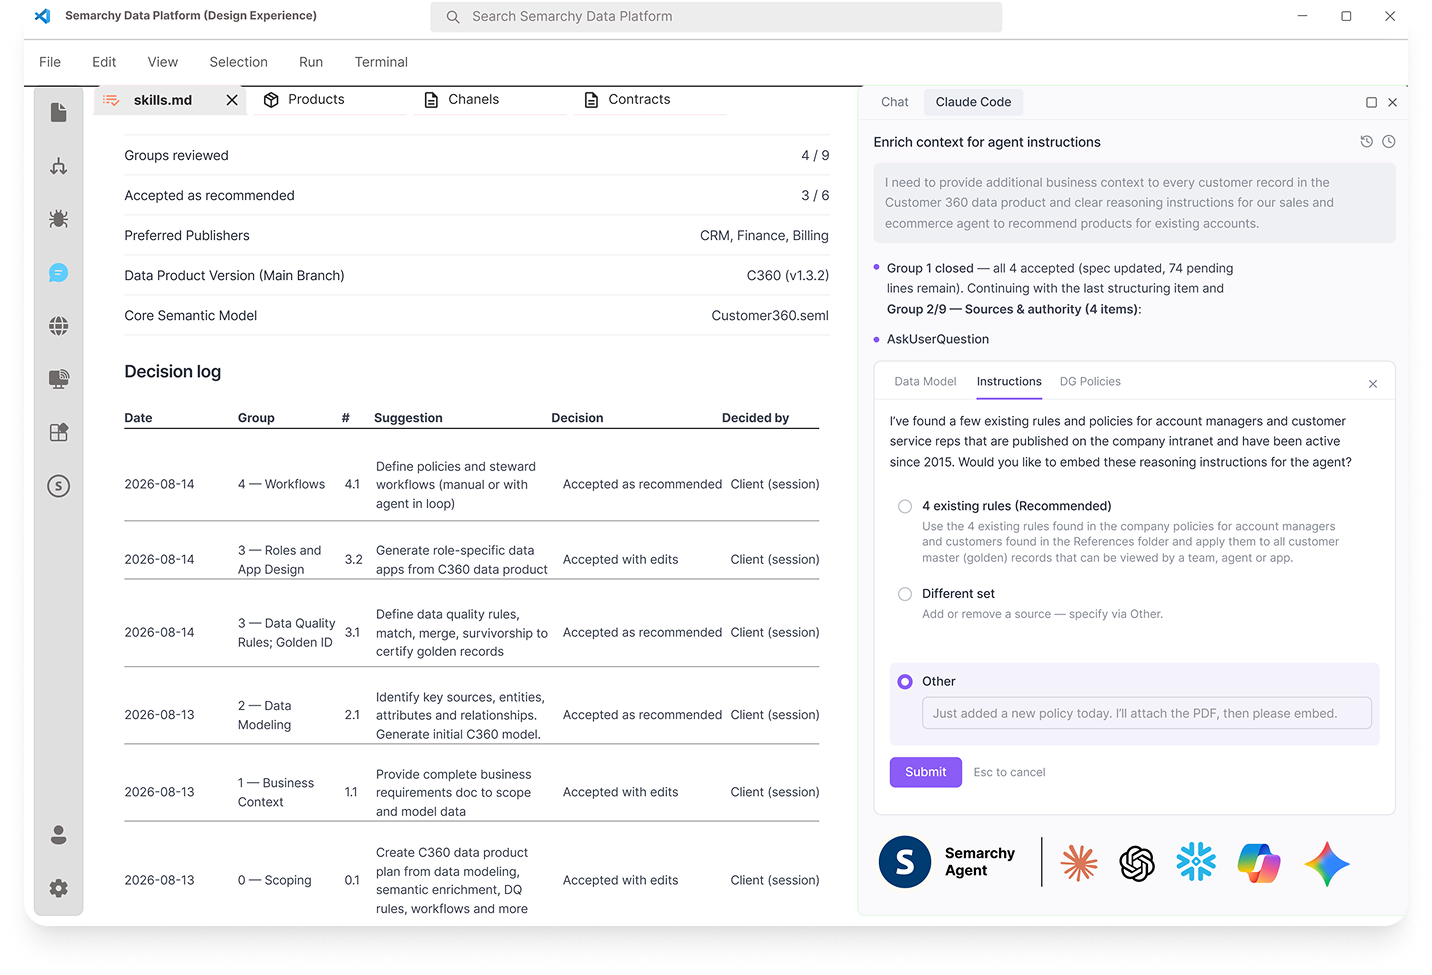Switch to the Chanels tab
The image size is (1432, 975).
pyautogui.click(x=473, y=100)
